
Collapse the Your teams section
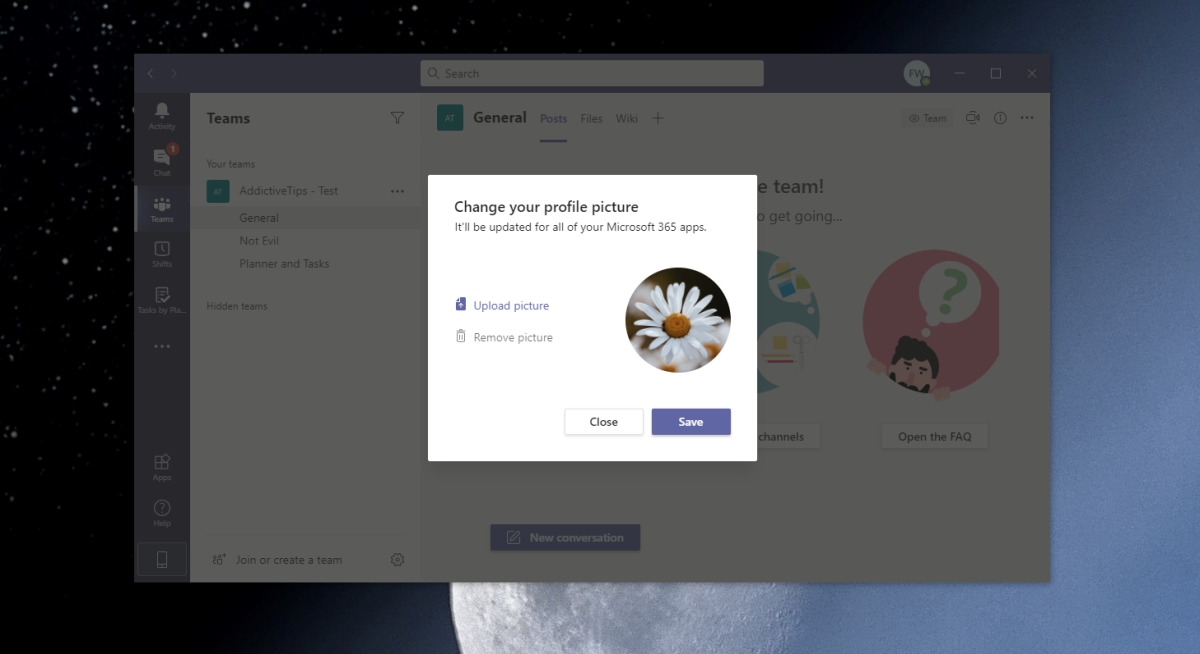[231, 164]
